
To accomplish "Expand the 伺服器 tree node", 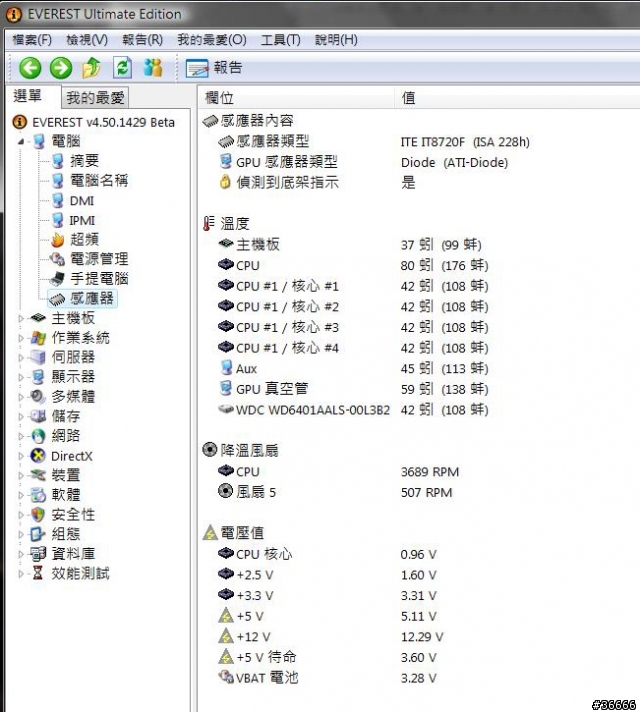I will tap(21, 358).
